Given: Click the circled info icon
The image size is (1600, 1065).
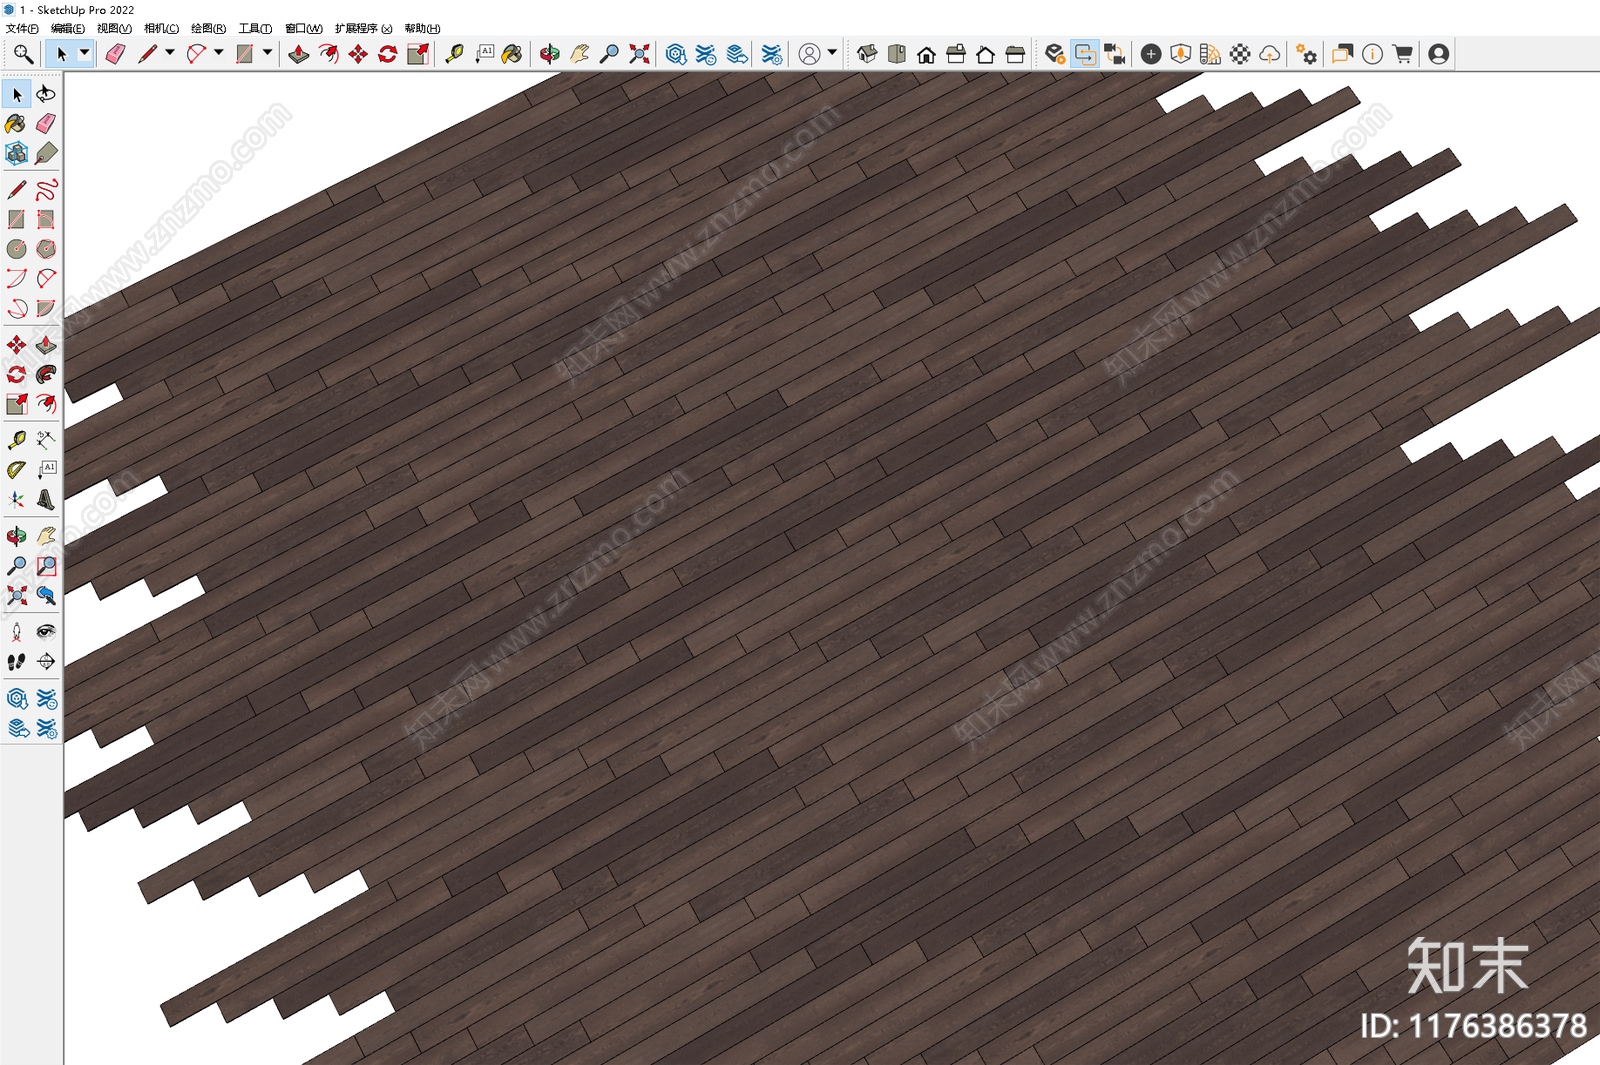Looking at the screenshot, I should 1373,54.
